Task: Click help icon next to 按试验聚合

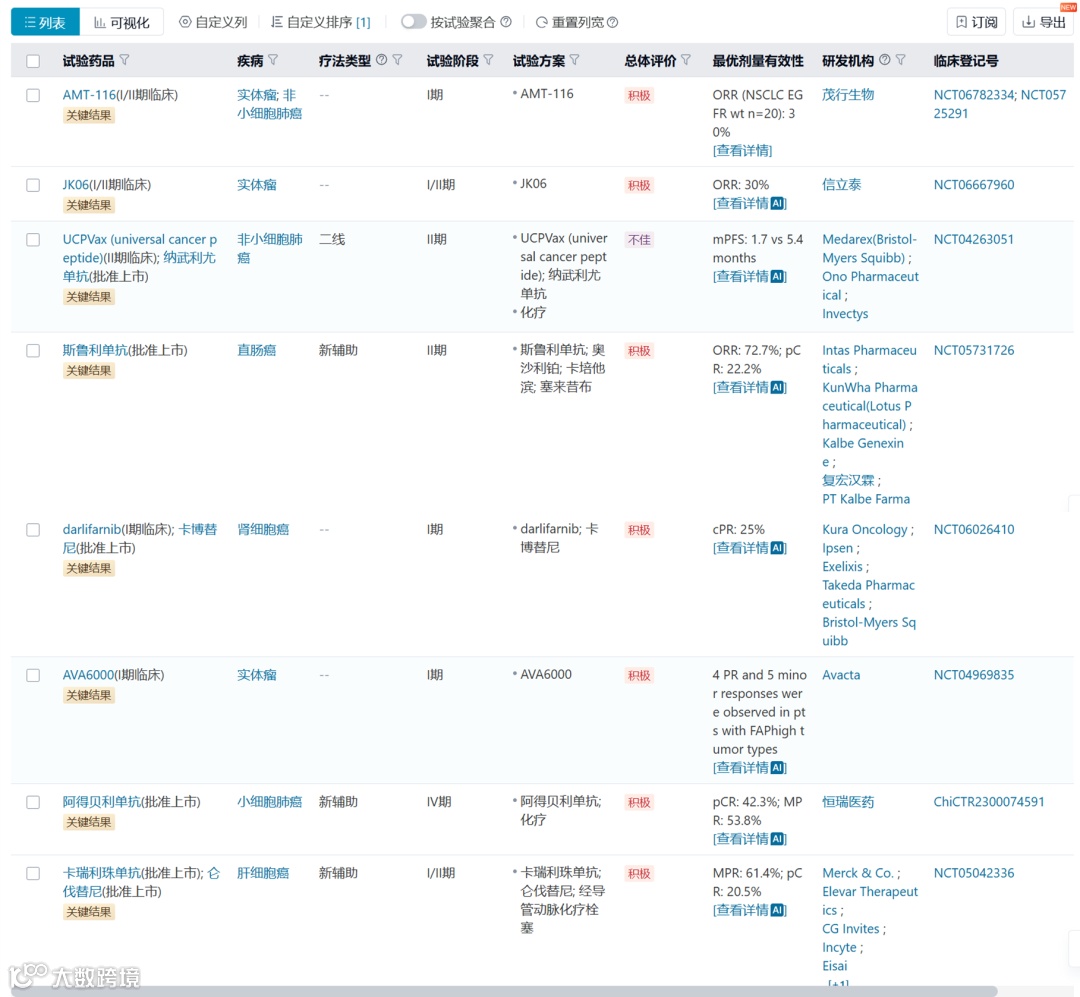Action: pos(506,22)
